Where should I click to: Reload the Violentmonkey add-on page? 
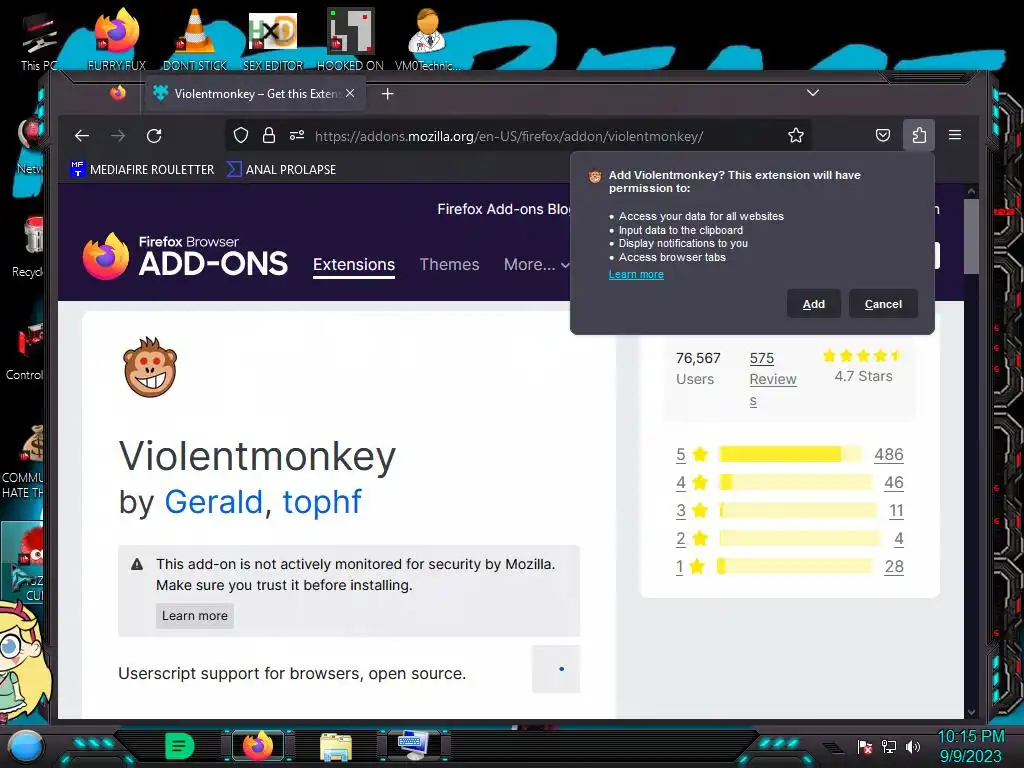click(154, 136)
